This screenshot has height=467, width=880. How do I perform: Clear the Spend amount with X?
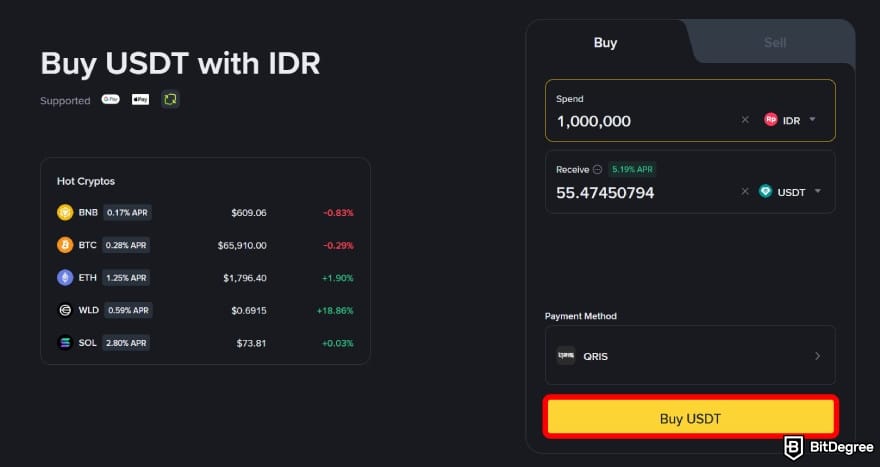coord(745,120)
